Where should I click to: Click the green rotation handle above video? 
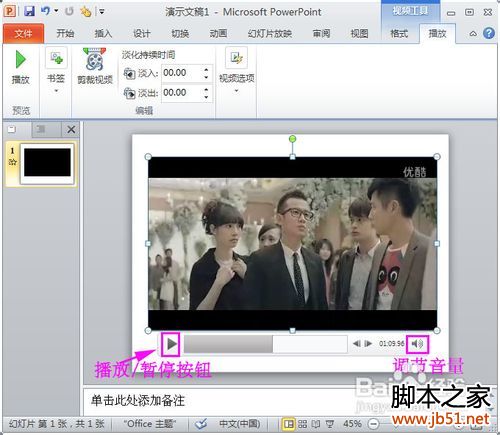(292, 139)
